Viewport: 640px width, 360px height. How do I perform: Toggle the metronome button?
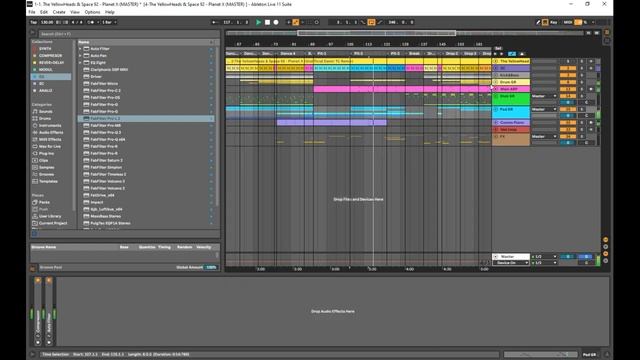pyautogui.click(x=90, y=22)
